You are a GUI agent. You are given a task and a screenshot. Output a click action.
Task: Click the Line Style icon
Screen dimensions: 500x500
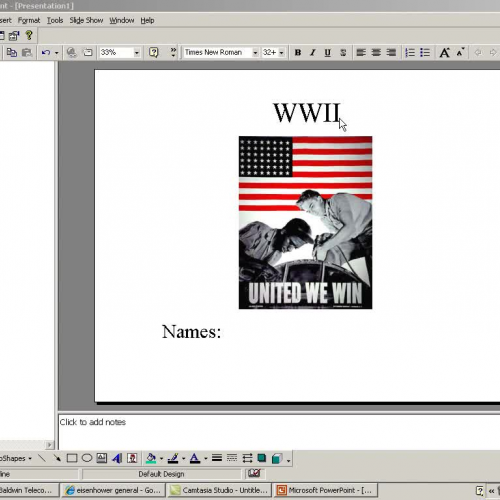pos(217,458)
